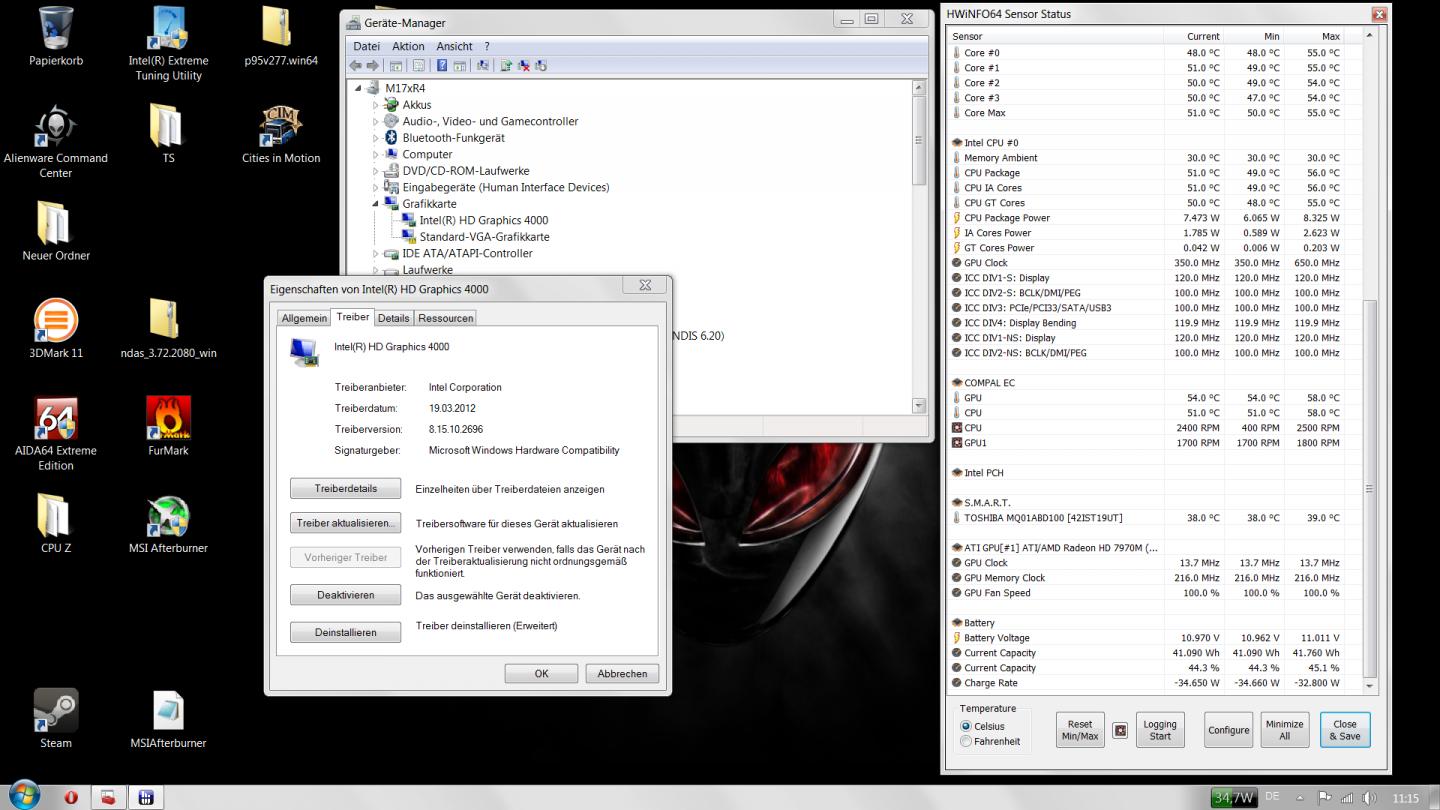
Task: Launch the Steam desktop shortcut
Action: tap(56, 719)
